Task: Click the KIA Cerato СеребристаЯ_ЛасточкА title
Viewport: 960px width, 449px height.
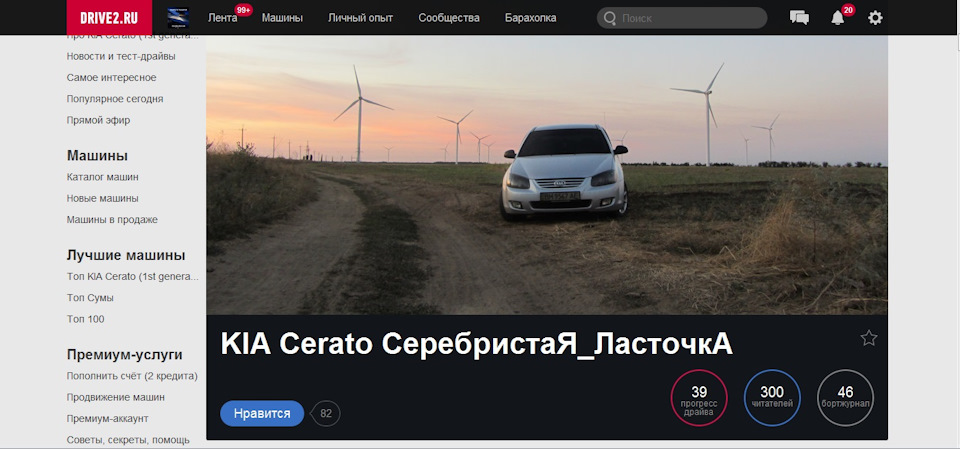Action: click(x=476, y=345)
